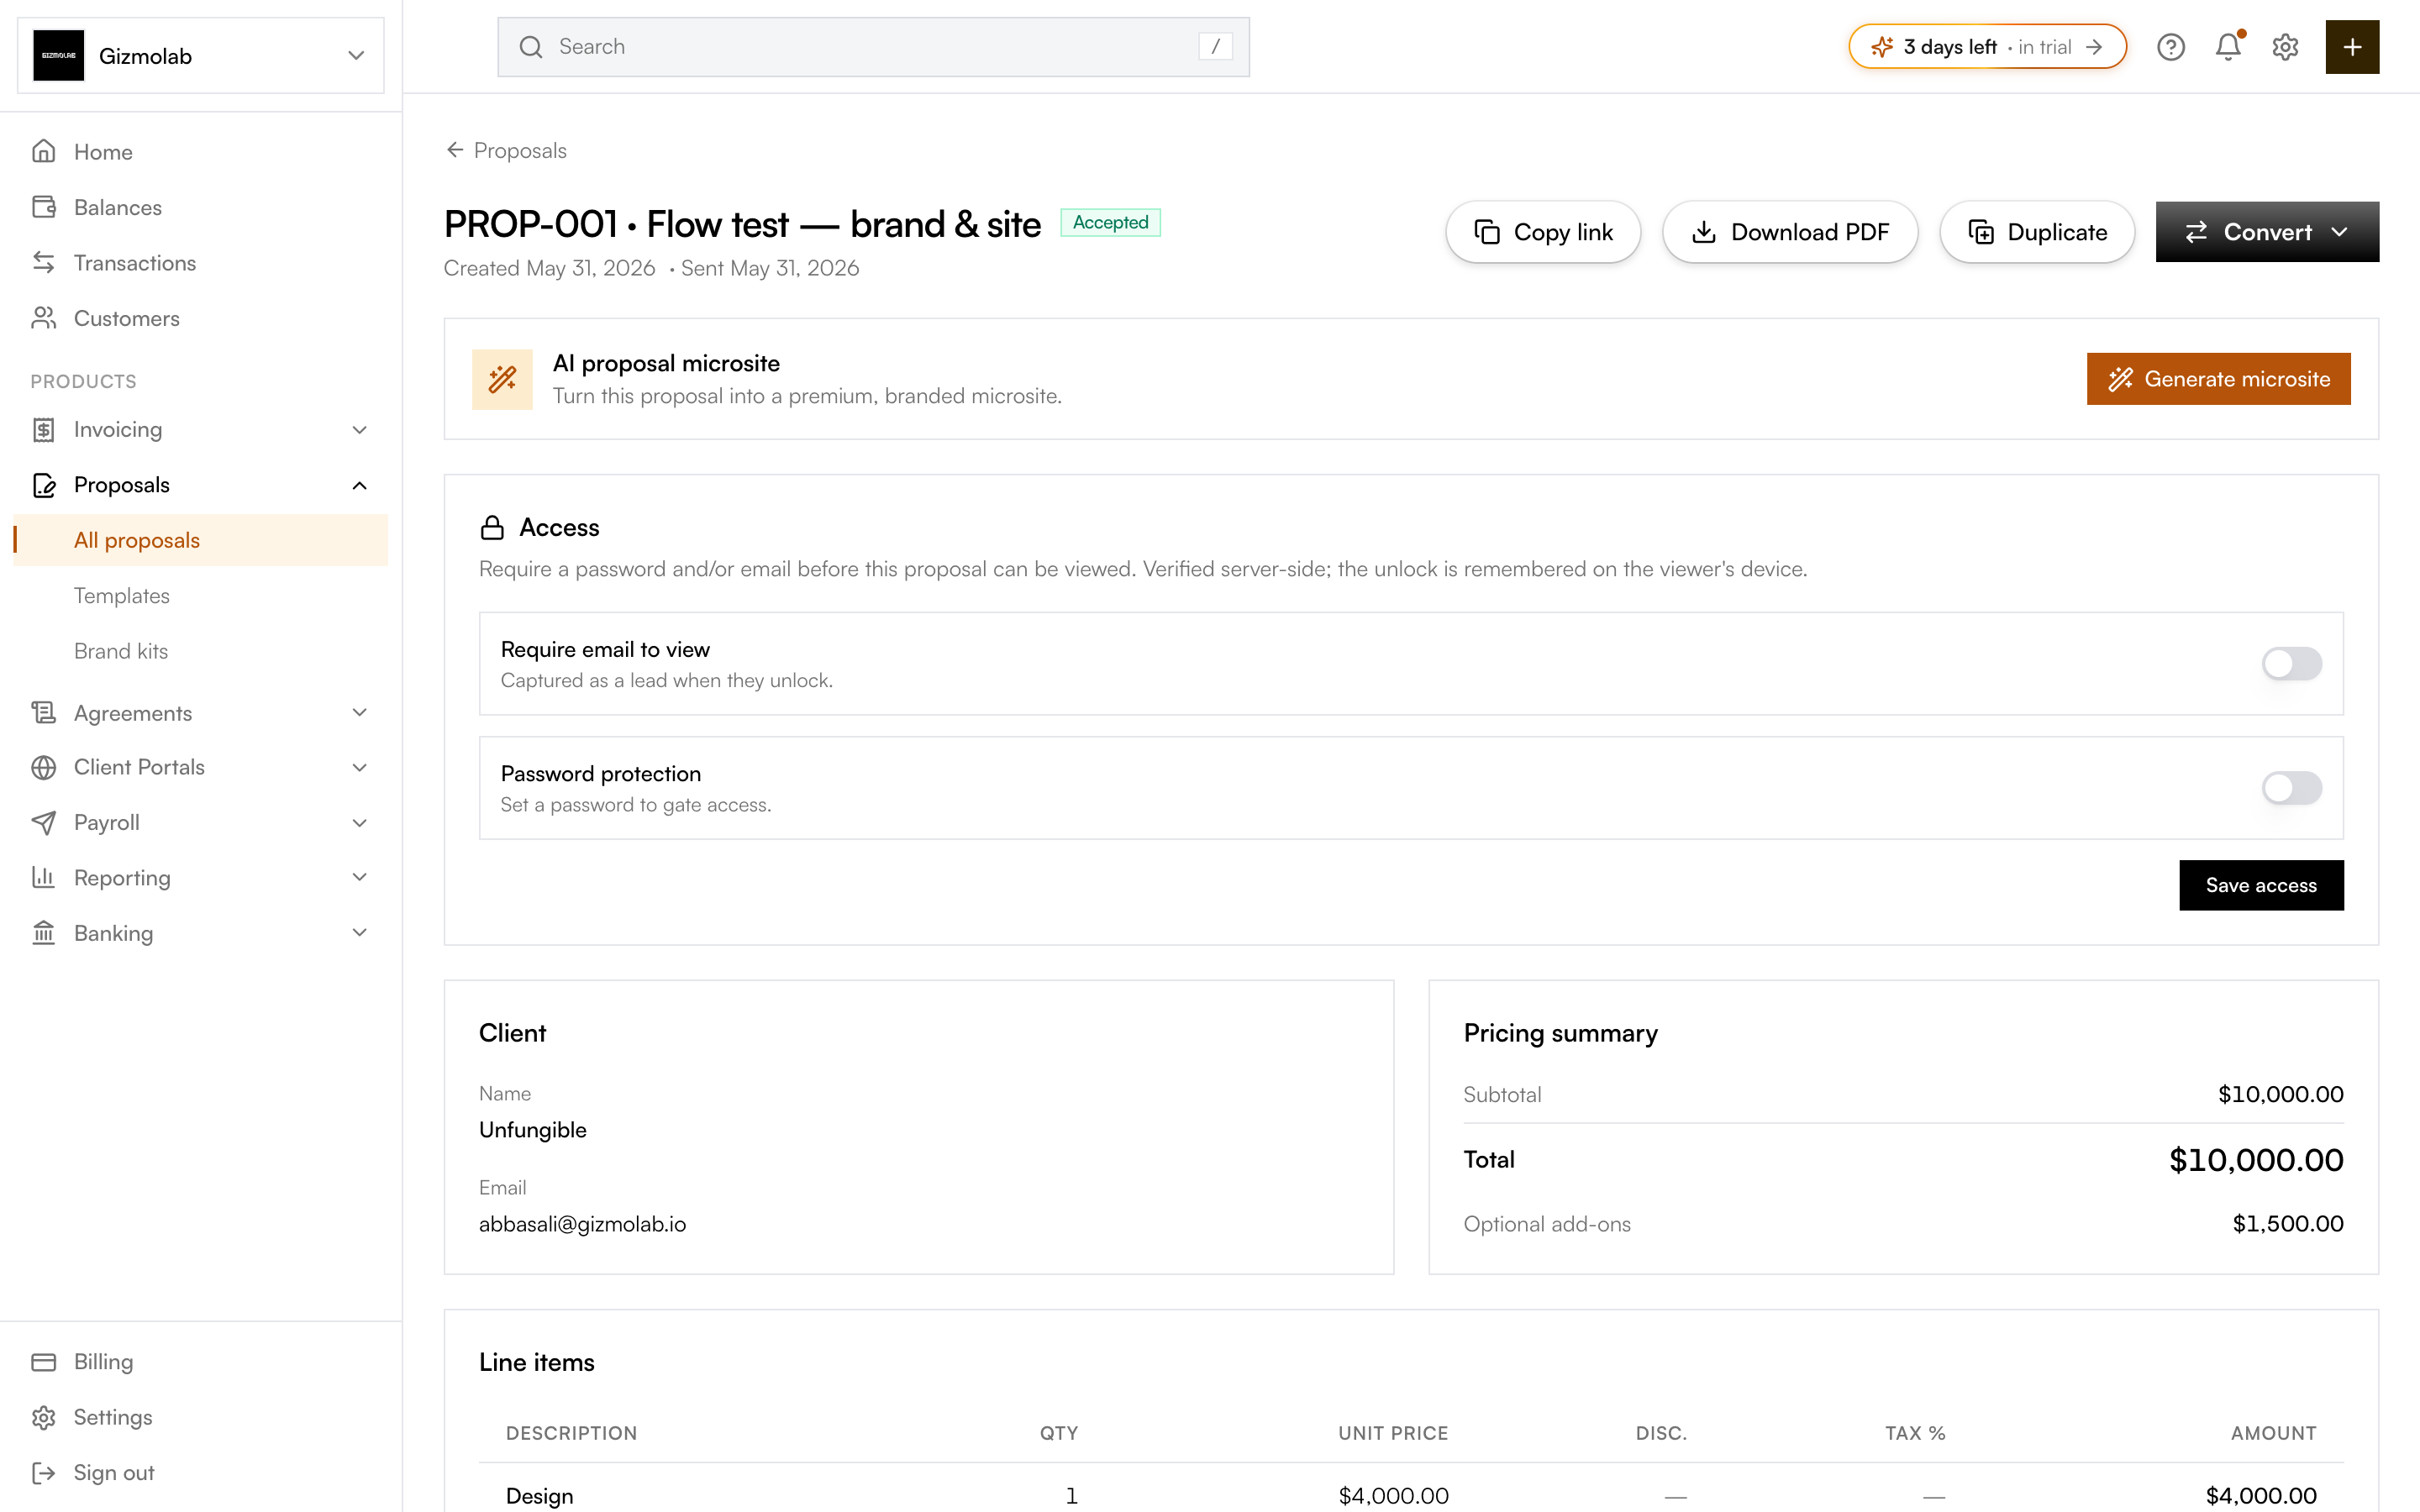Click the Client Portals globe icon
The image size is (2420, 1512).
coord(44,767)
